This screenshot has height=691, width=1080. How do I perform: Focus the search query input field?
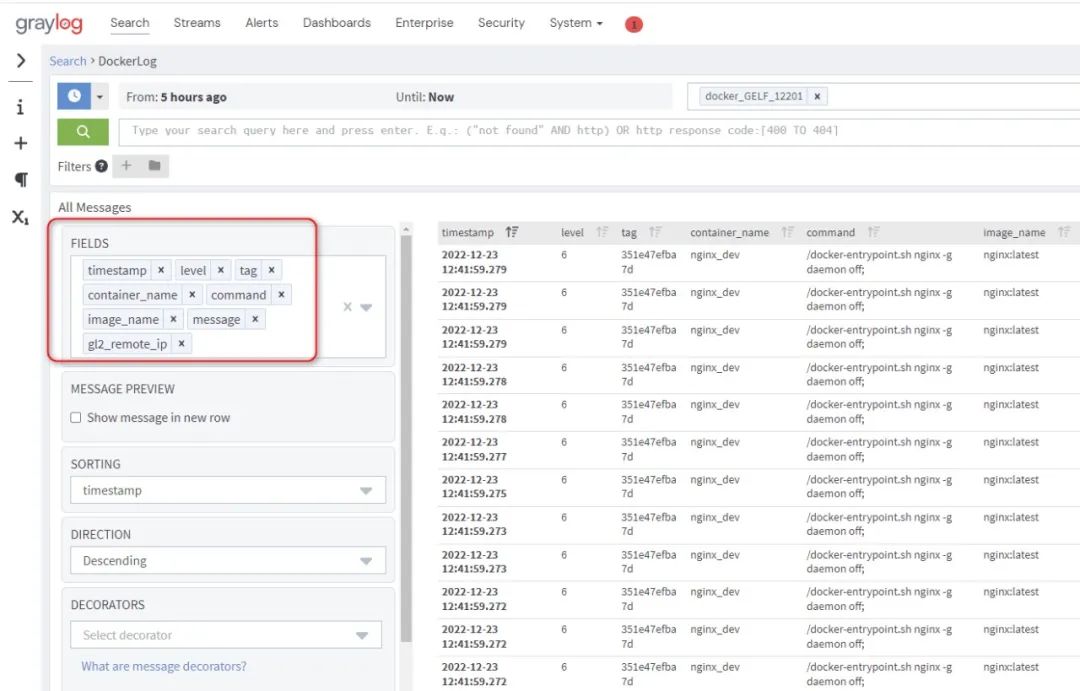point(599,131)
